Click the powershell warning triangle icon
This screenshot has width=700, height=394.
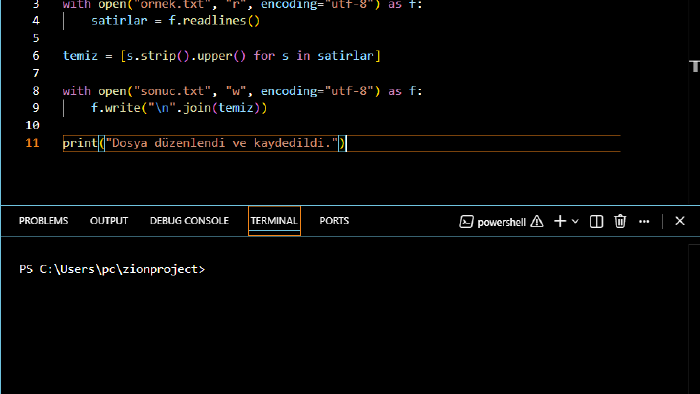(x=537, y=221)
